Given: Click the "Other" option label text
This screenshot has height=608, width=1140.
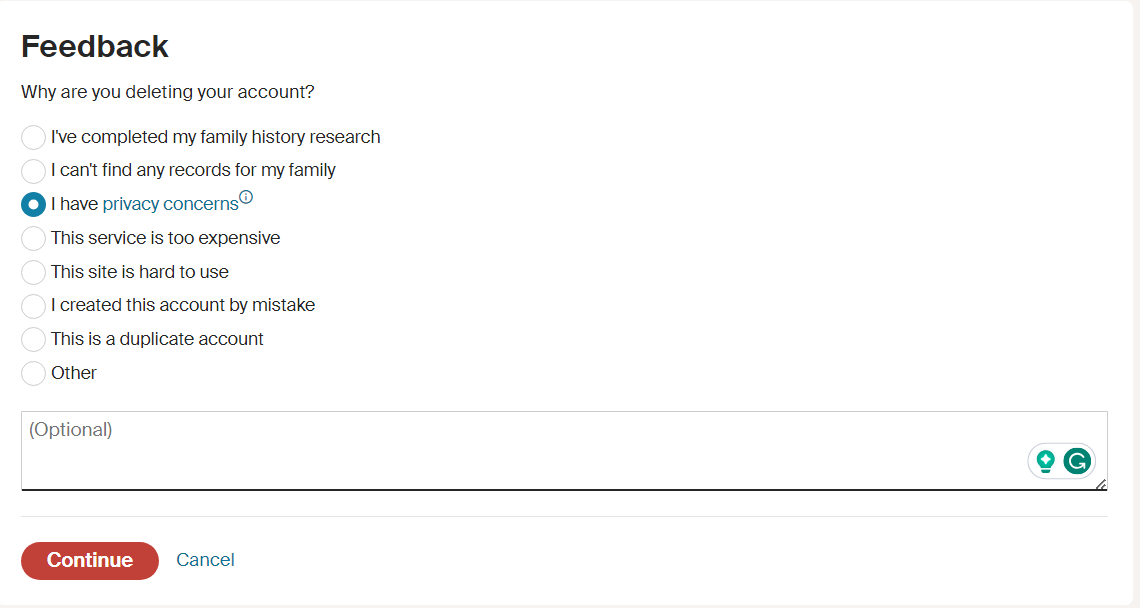Looking at the screenshot, I should [74, 373].
